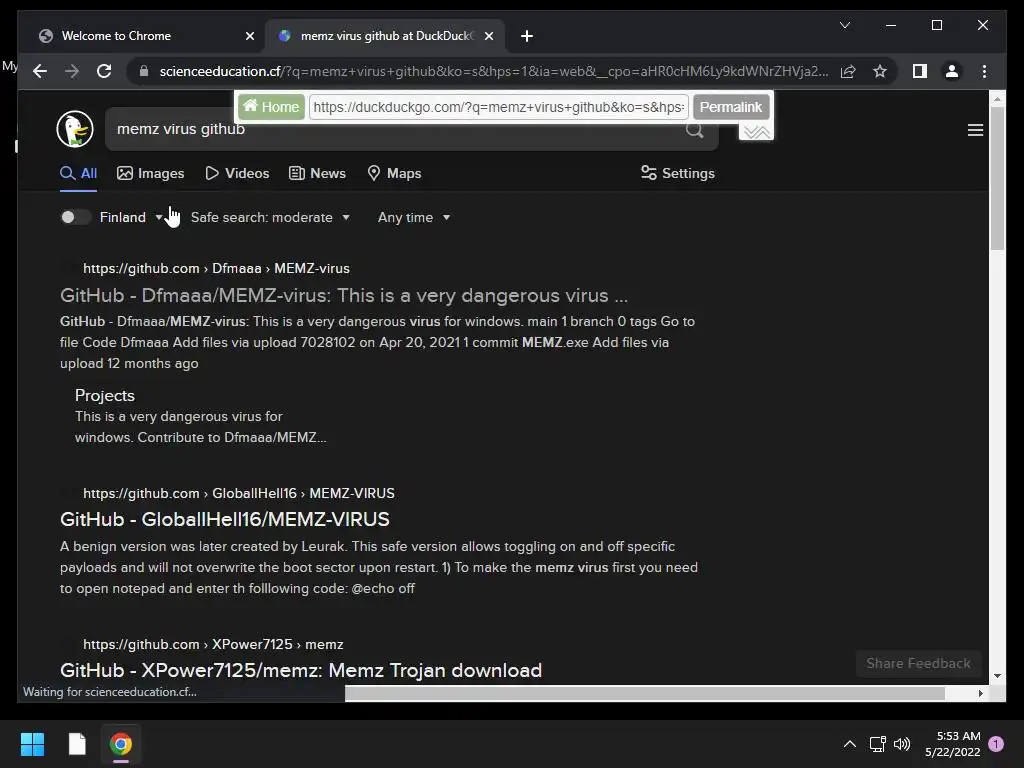Click github.com › XPower7125 › memz URL
The width and height of the screenshot is (1024, 768).
(x=213, y=645)
